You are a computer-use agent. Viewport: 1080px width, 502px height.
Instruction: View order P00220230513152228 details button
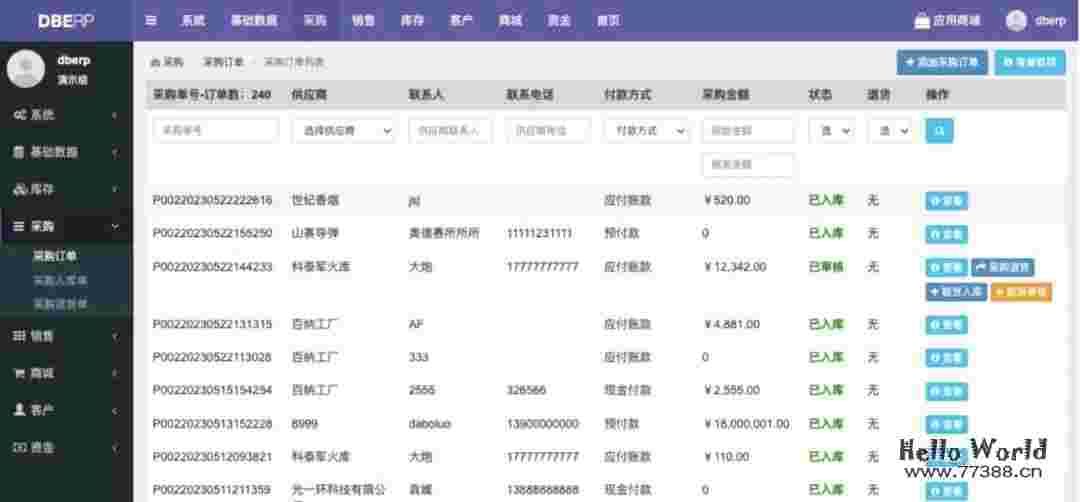pos(946,424)
